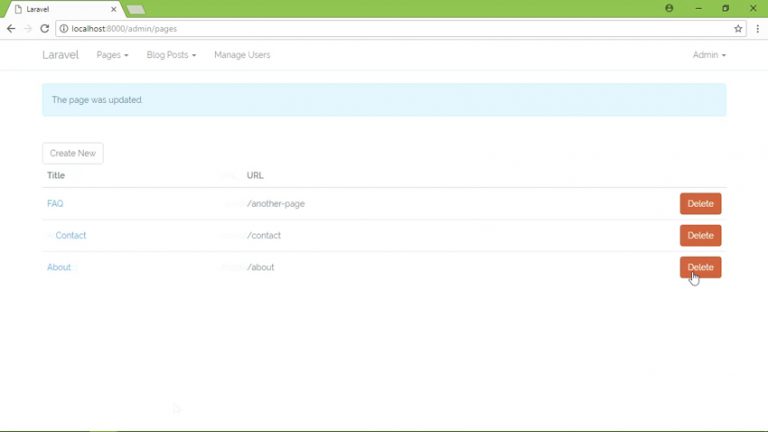
Task: Expand the Pages dropdown menu
Action: [x=112, y=55]
